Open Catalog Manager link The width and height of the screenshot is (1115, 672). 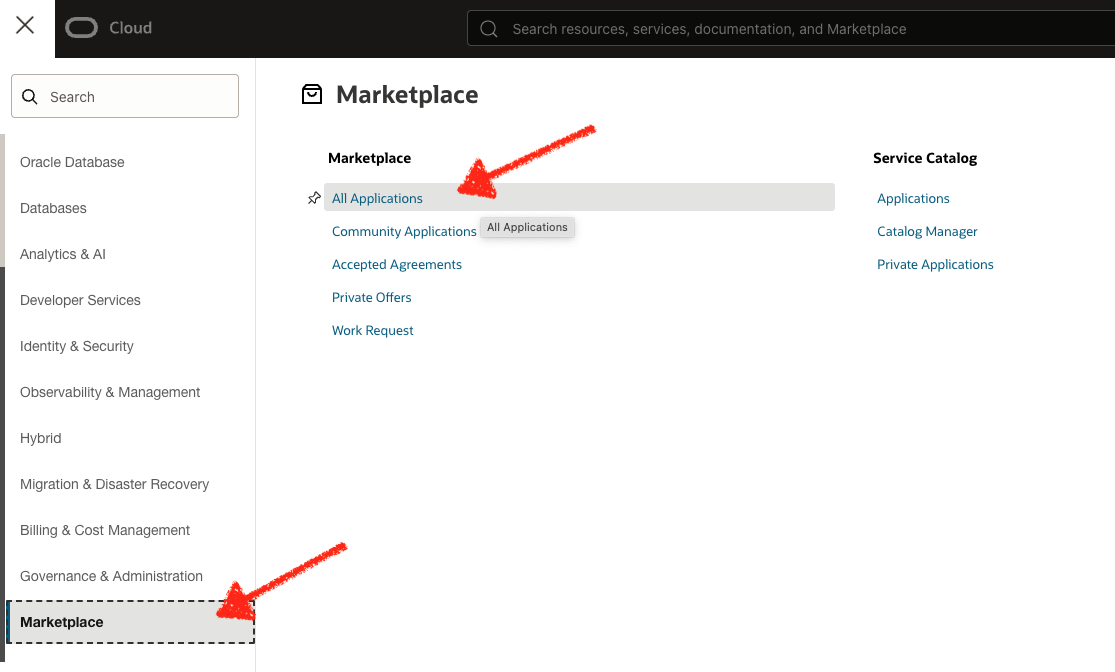click(x=927, y=231)
